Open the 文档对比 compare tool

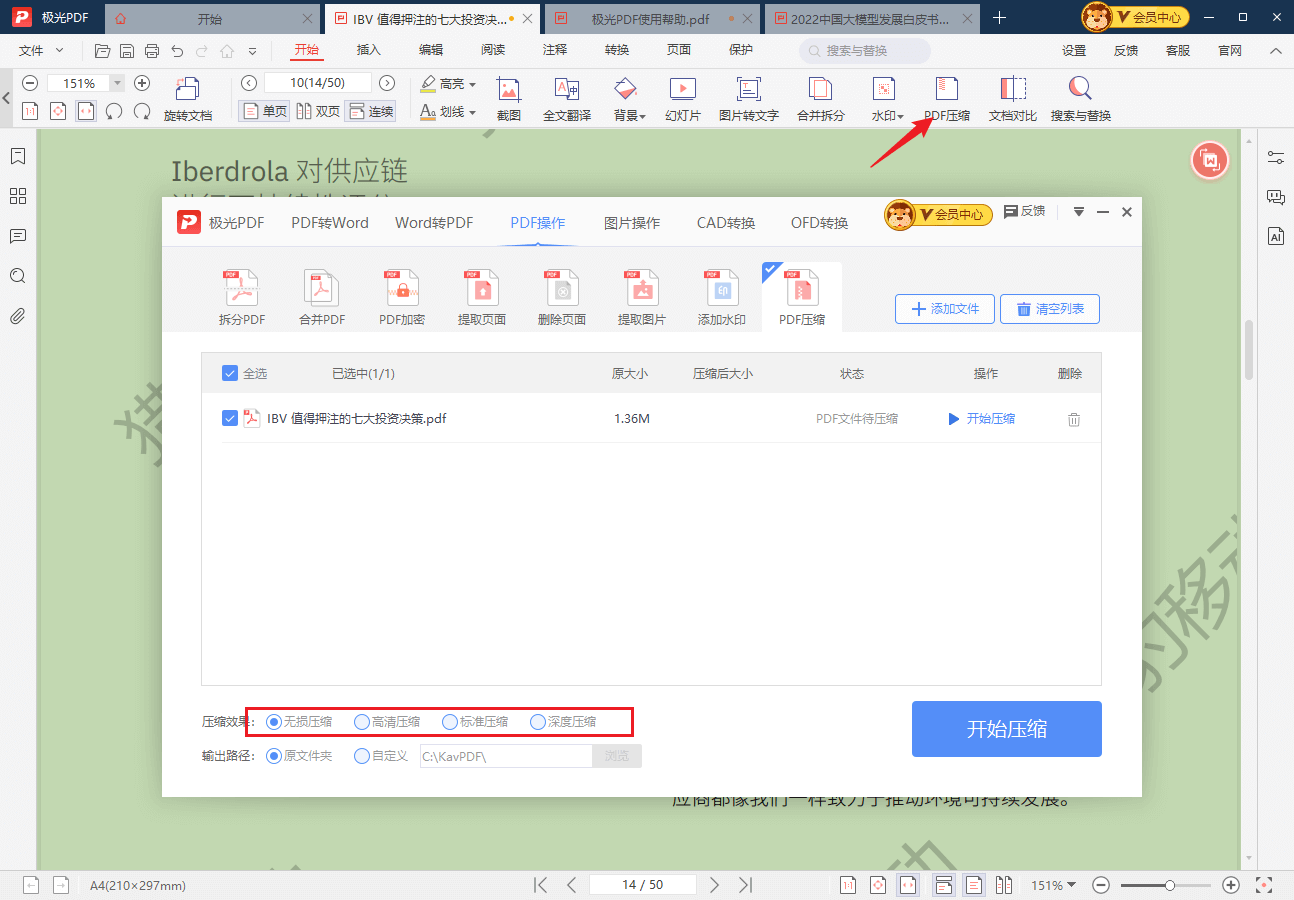click(1013, 99)
